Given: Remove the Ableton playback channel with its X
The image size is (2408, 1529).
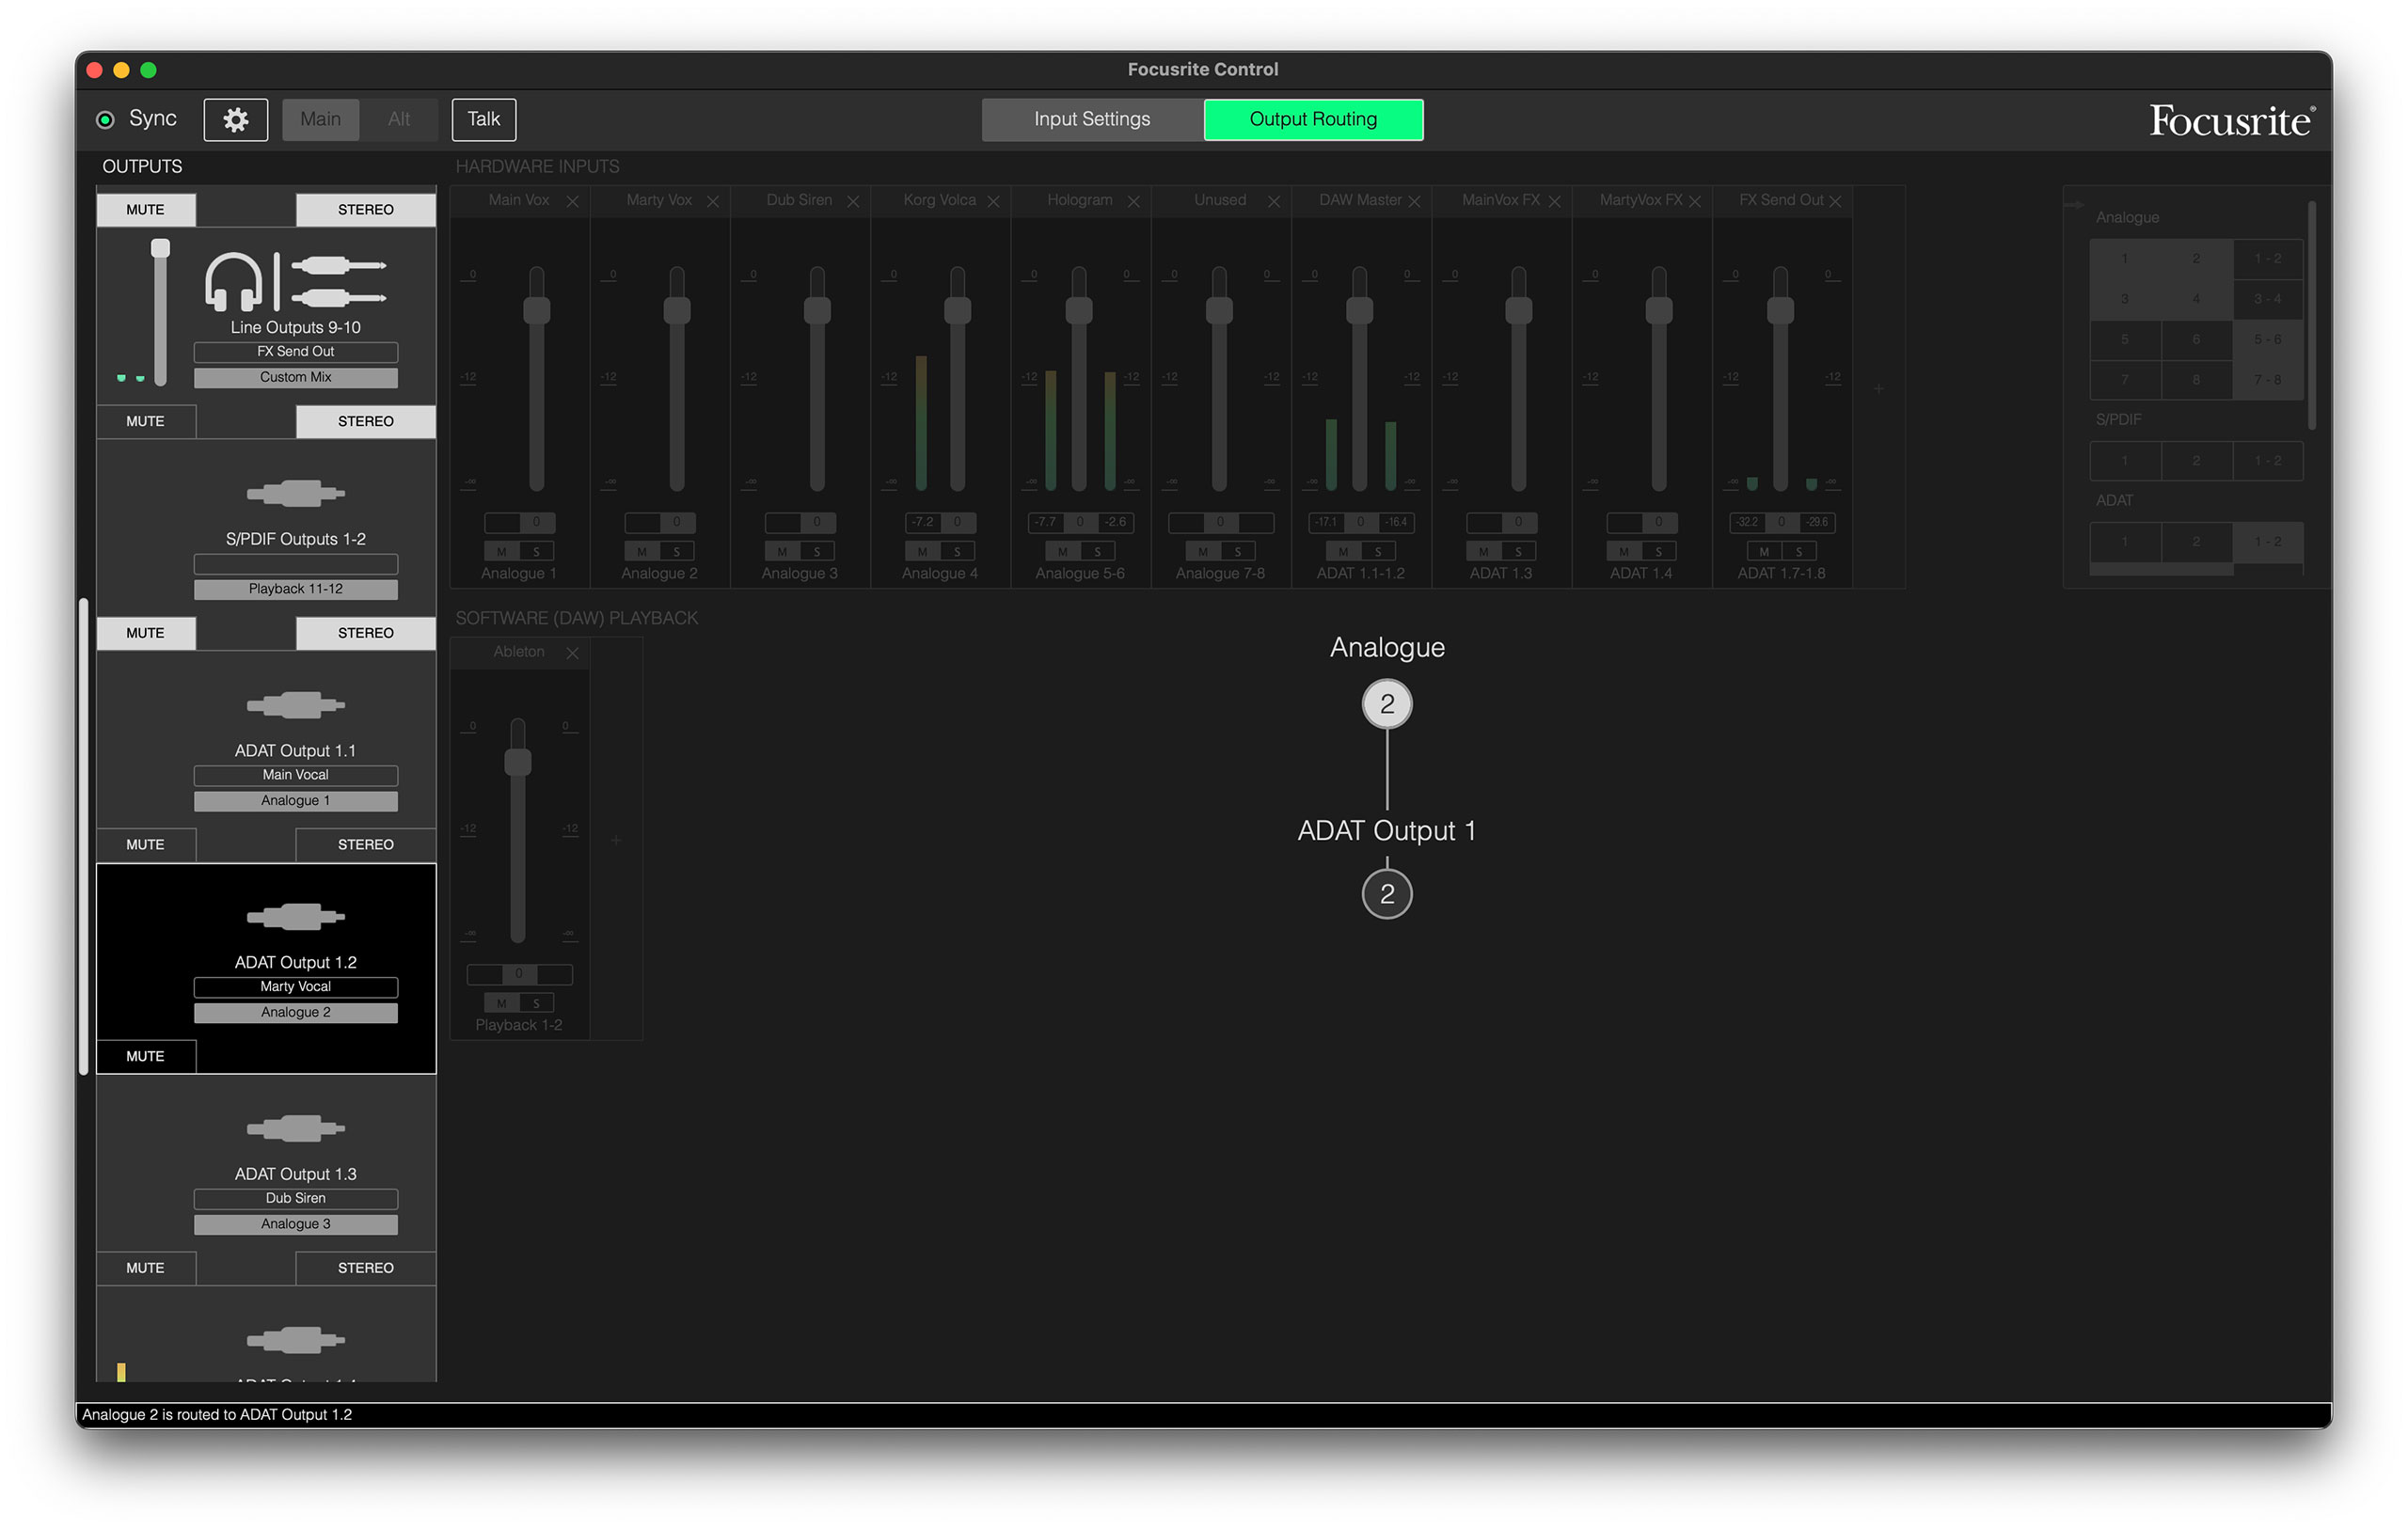Looking at the screenshot, I should coord(572,653).
